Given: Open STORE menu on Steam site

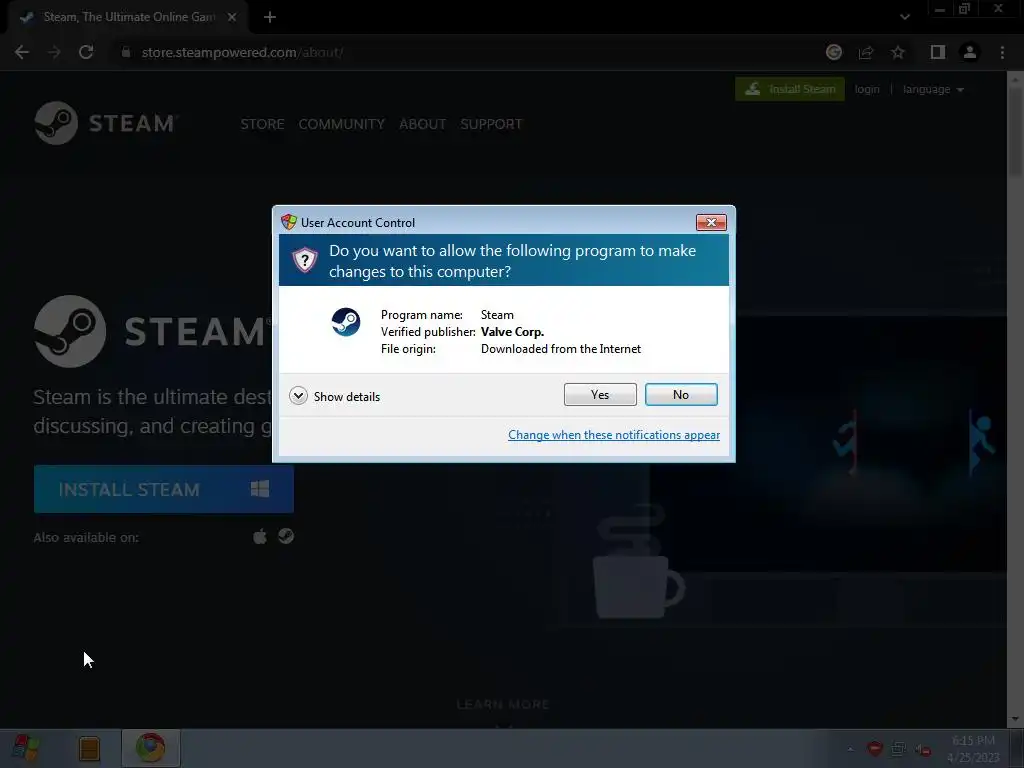Looking at the screenshot, I should click(x=262, y=124).
